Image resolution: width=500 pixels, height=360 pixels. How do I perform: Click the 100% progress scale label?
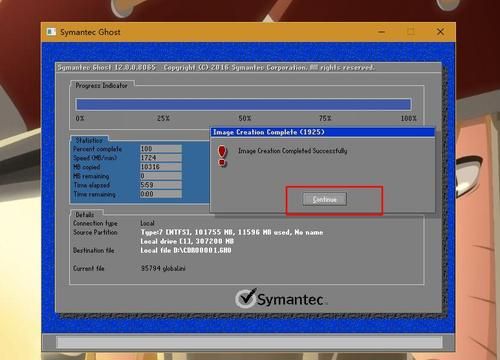pos(409,118)
